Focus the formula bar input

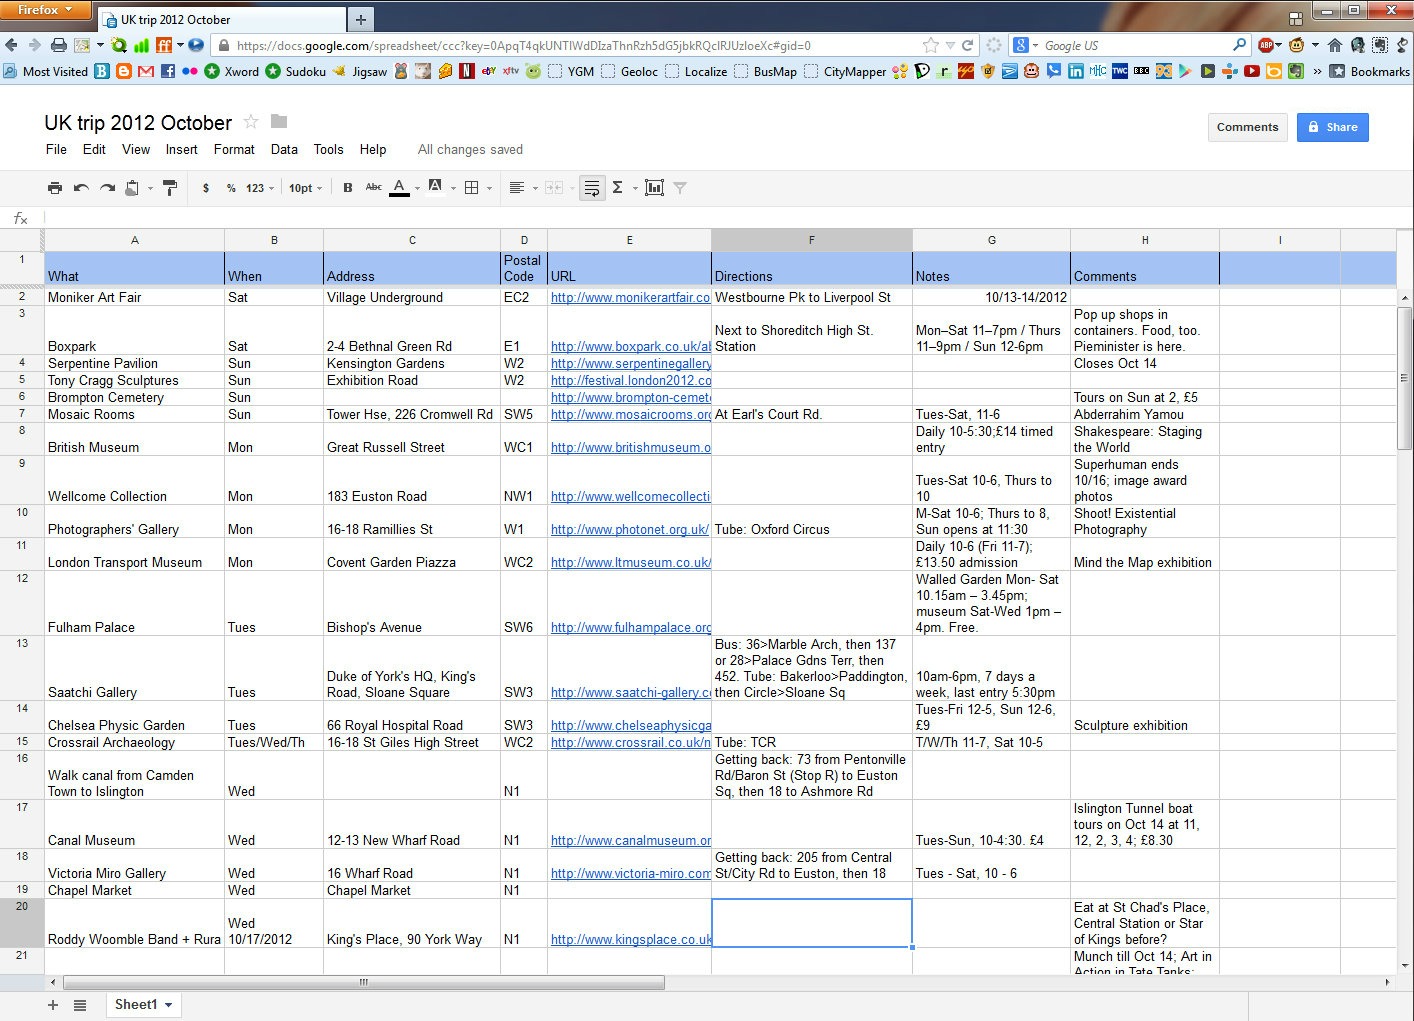[720, 218]
